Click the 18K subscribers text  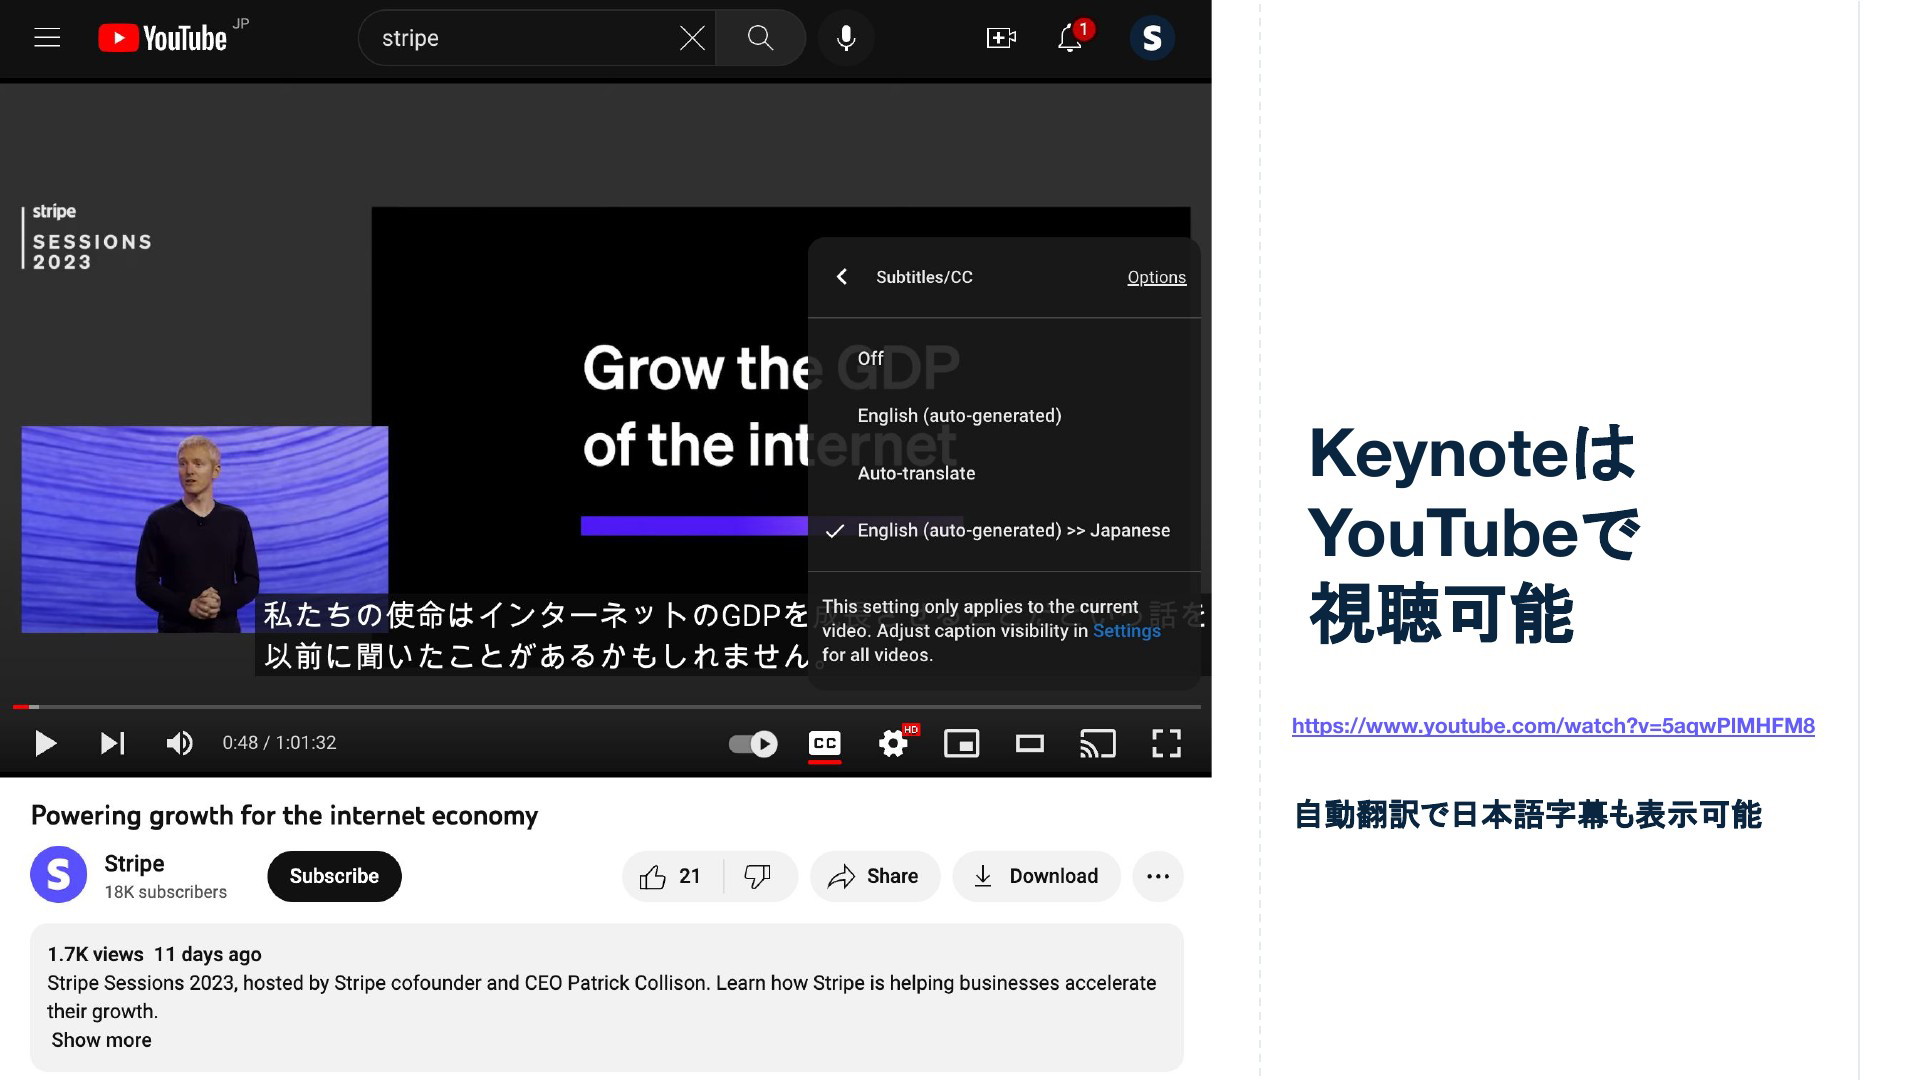[165, 892]
